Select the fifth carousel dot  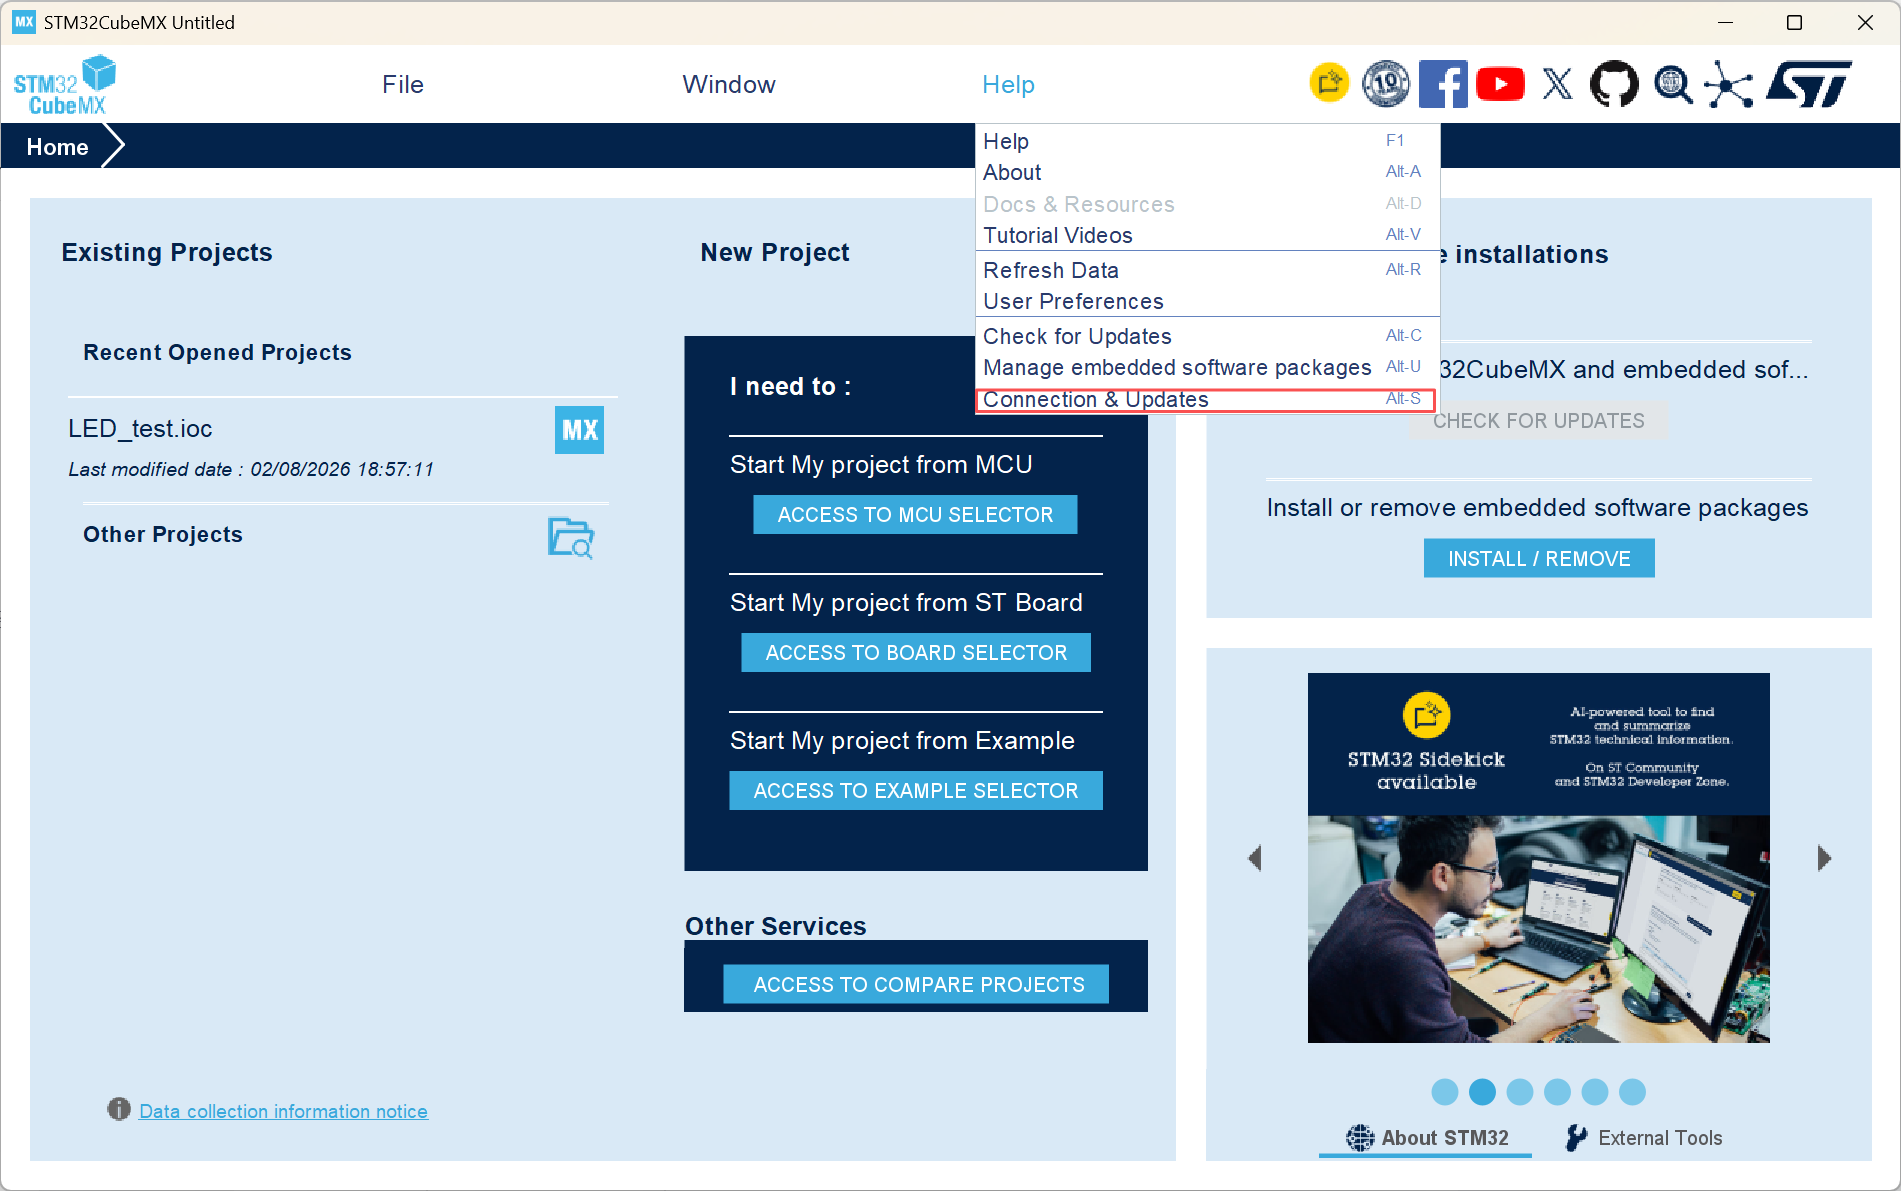click(1595, 1092)
